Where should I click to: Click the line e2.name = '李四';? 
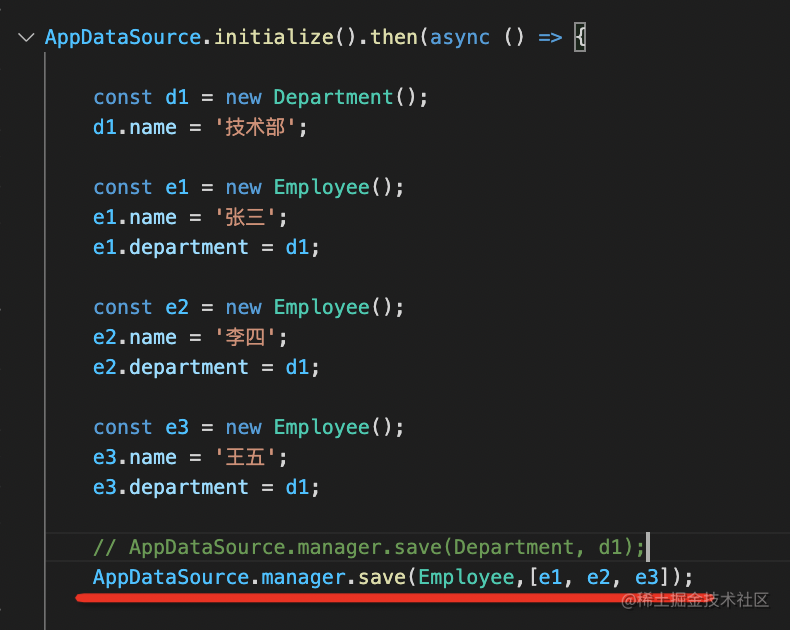(x=190, y=337)
